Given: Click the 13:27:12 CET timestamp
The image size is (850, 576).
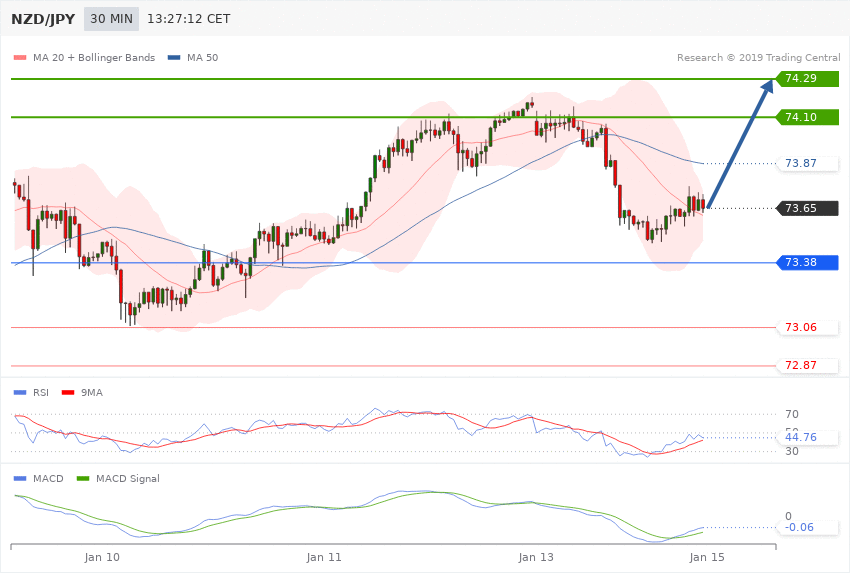Looking at the screenshot, I should pyautogui.click(x=188, y=19).
